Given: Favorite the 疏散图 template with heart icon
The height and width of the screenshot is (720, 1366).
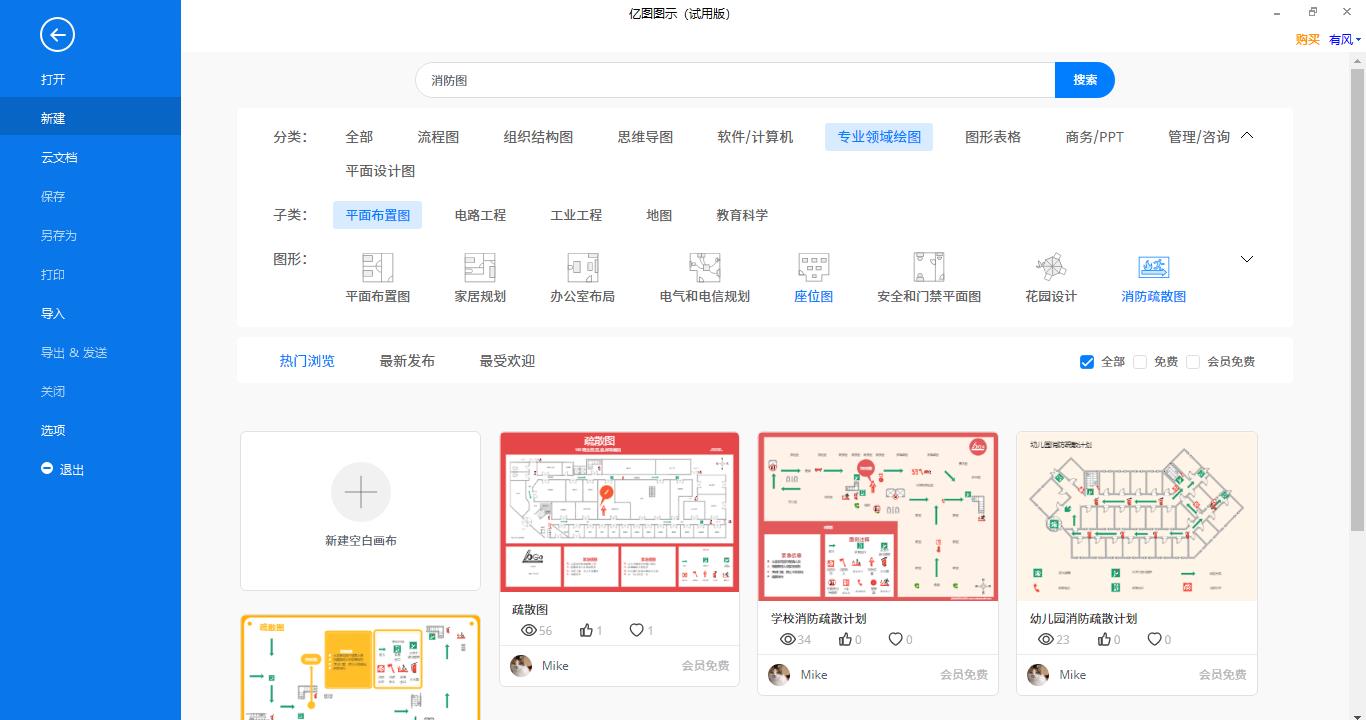Looking at the screenshot, I should (636, 630).
